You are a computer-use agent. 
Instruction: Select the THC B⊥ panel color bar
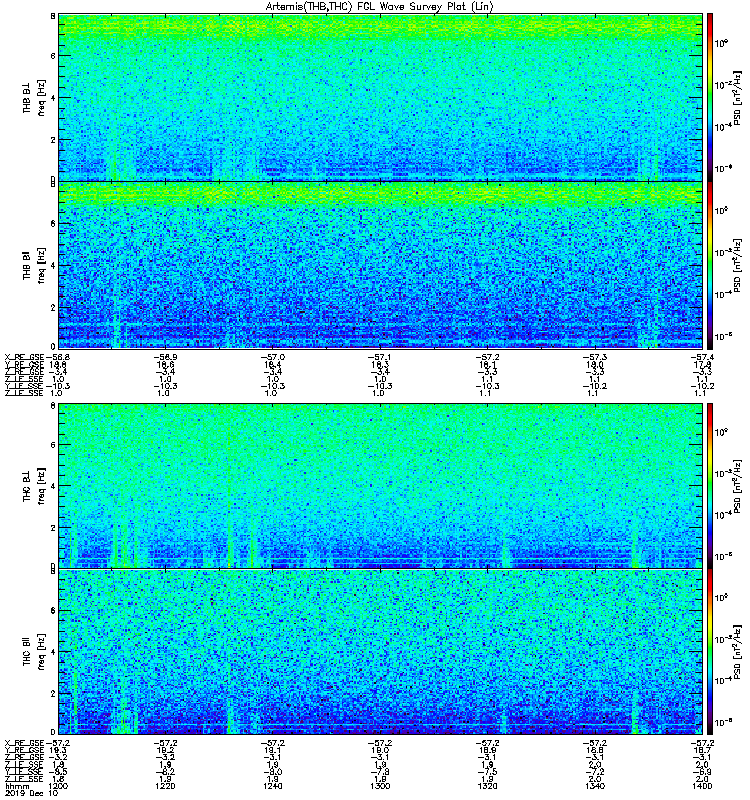pos(710,486)
